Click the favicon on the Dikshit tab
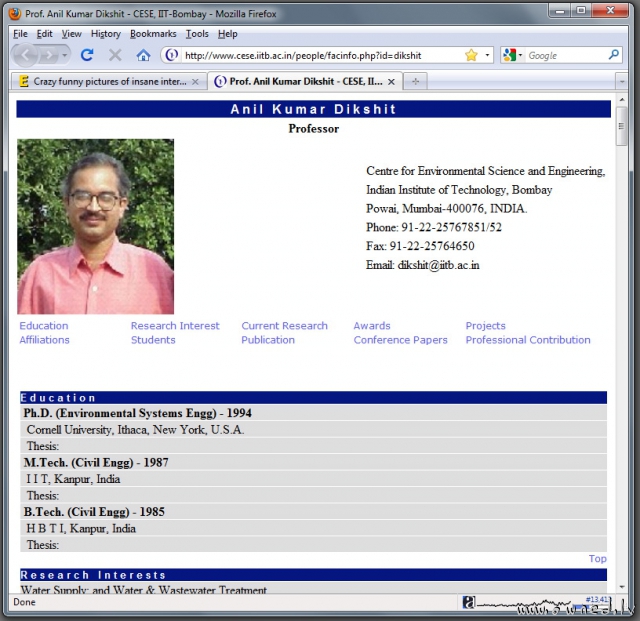Screen dimensions: 640x621 tap(220, 82)
